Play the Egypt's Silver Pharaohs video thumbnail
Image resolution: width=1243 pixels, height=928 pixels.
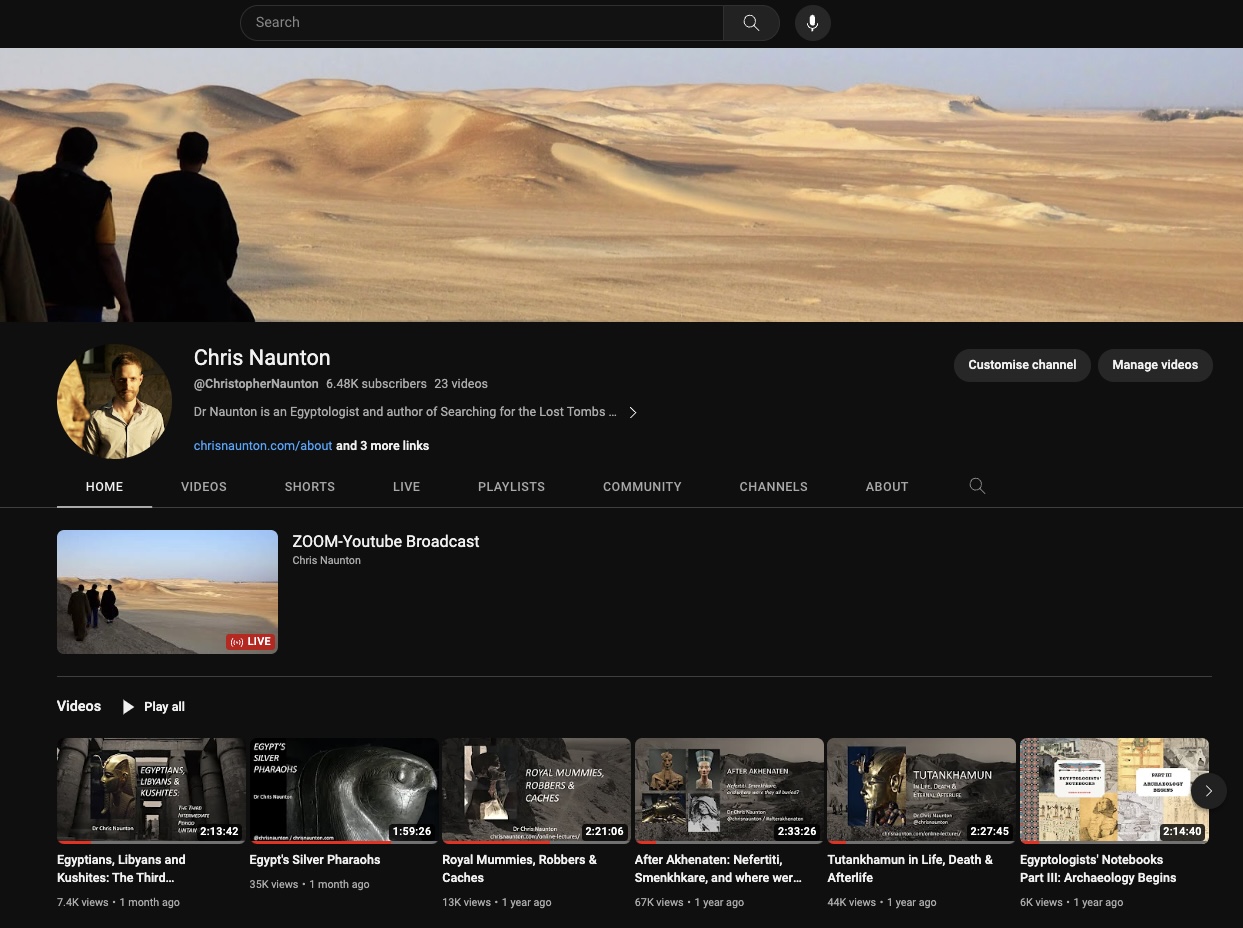tap(343, 790)
